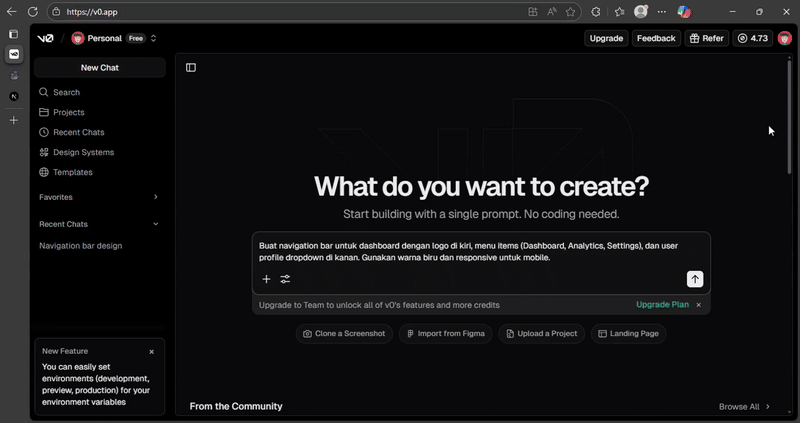Open browser profile avatar icon

click(x=641, y=12)
